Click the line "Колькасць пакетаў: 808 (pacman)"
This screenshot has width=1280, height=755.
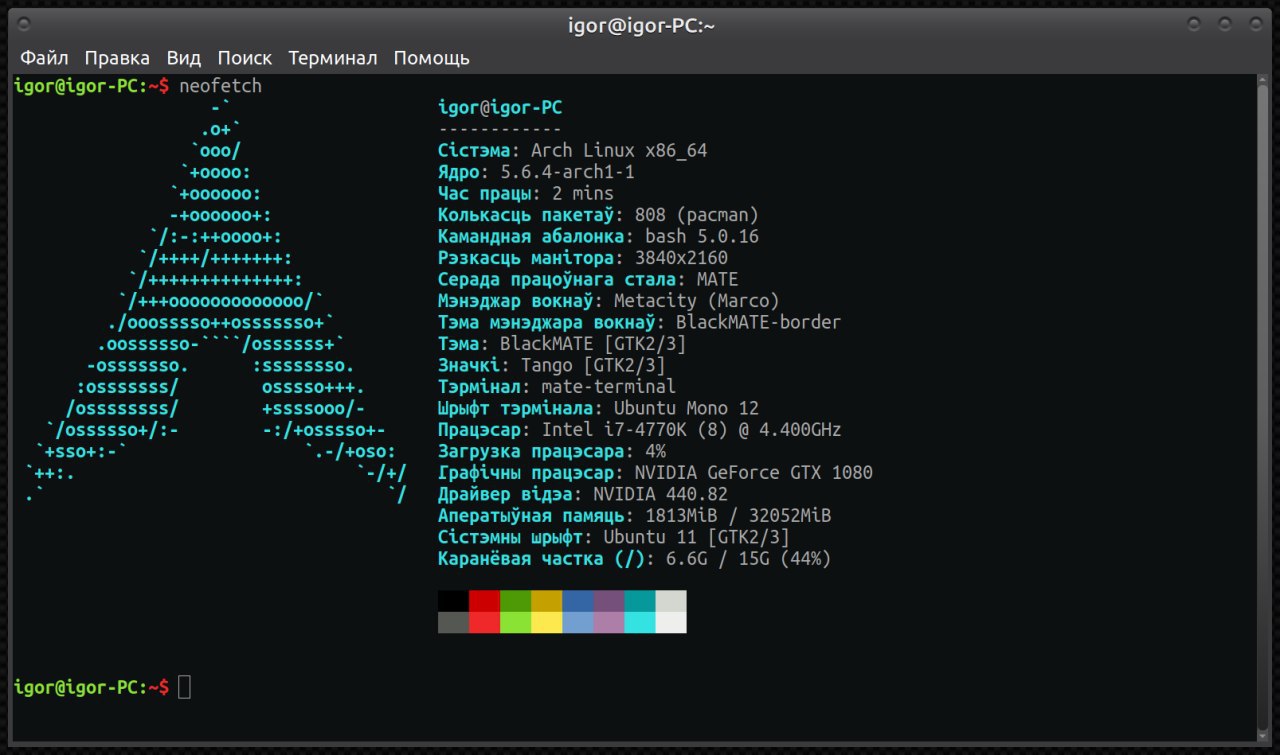point(599,215)
